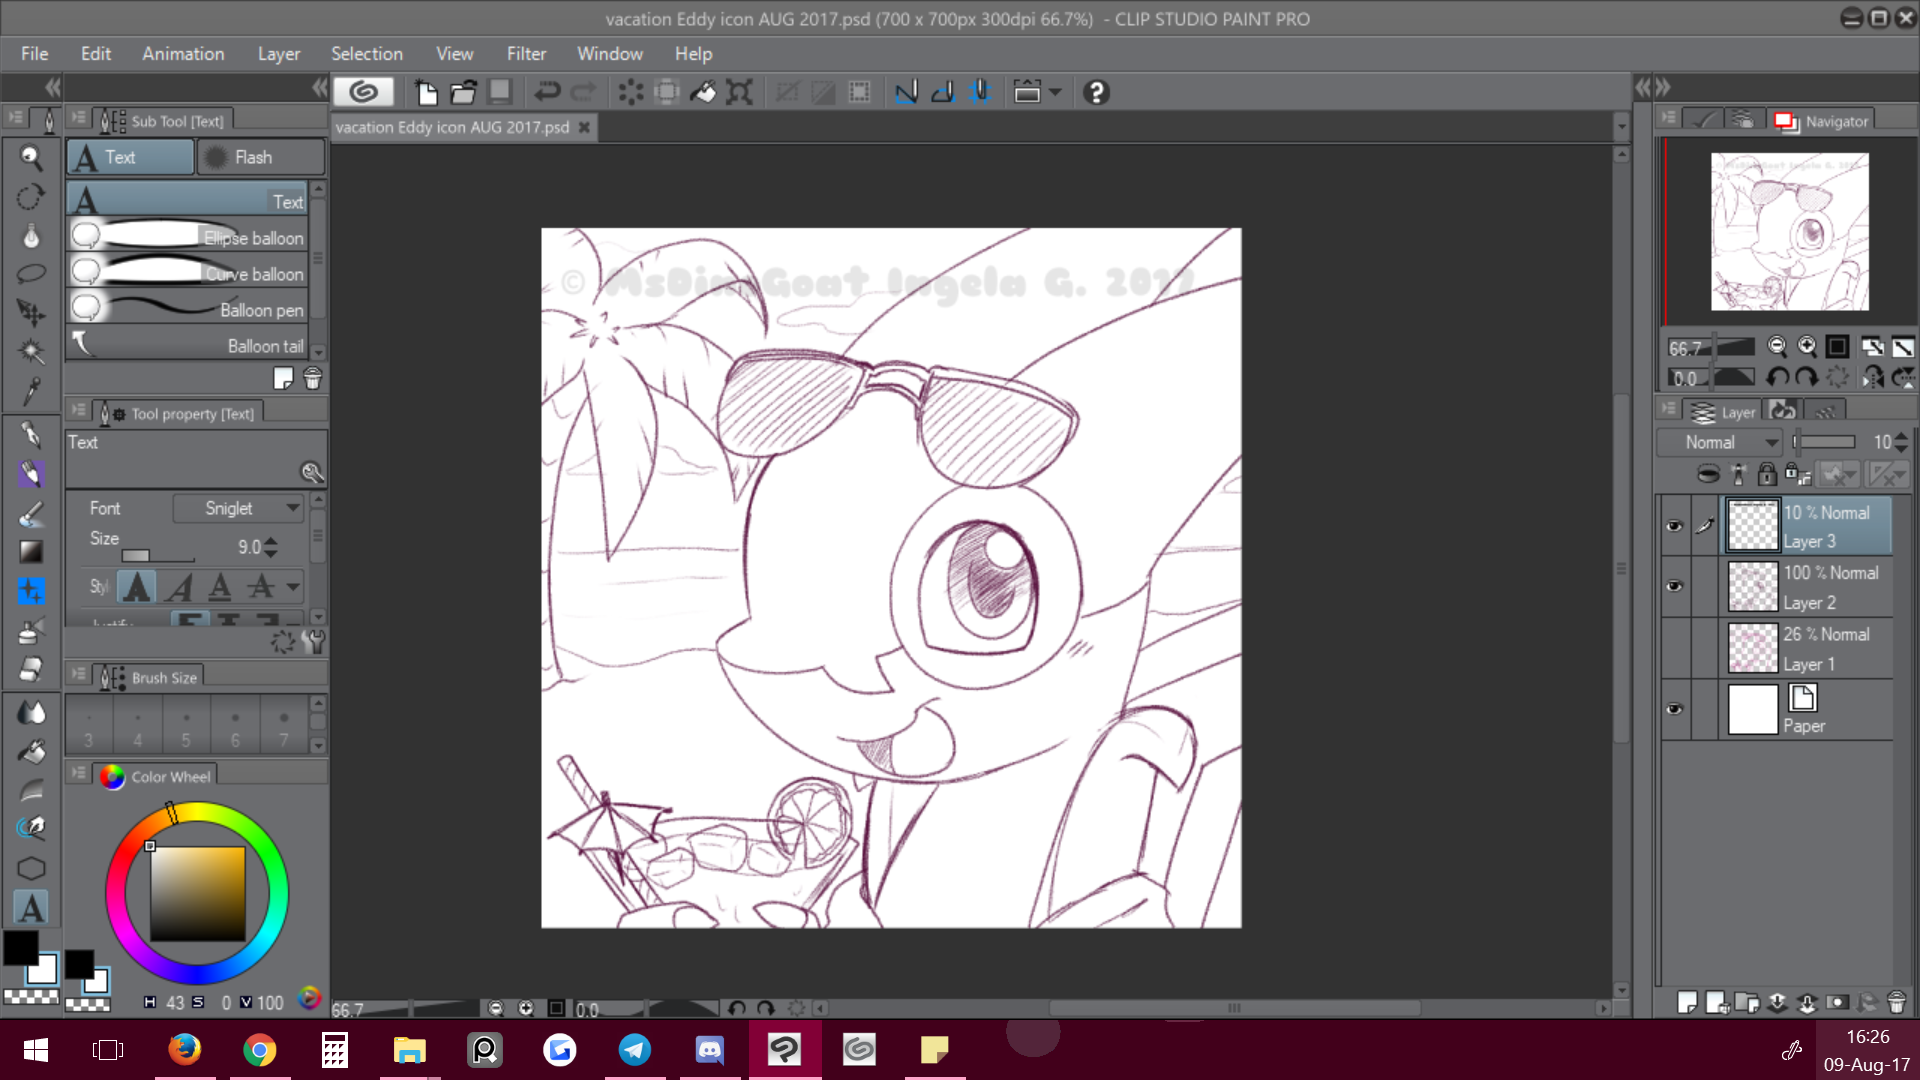This screenshot has width=1920, height=1080.
Task: Click the New file icon in toolbar
Action: point(426,92)
